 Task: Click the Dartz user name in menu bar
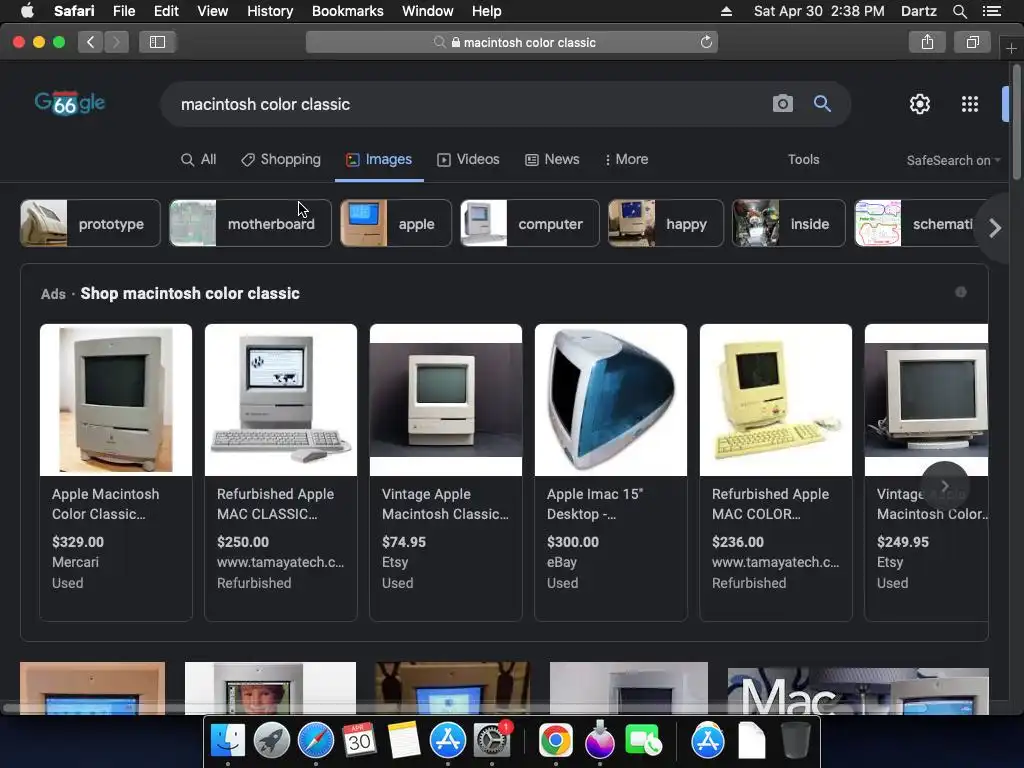tap(918, 11)
